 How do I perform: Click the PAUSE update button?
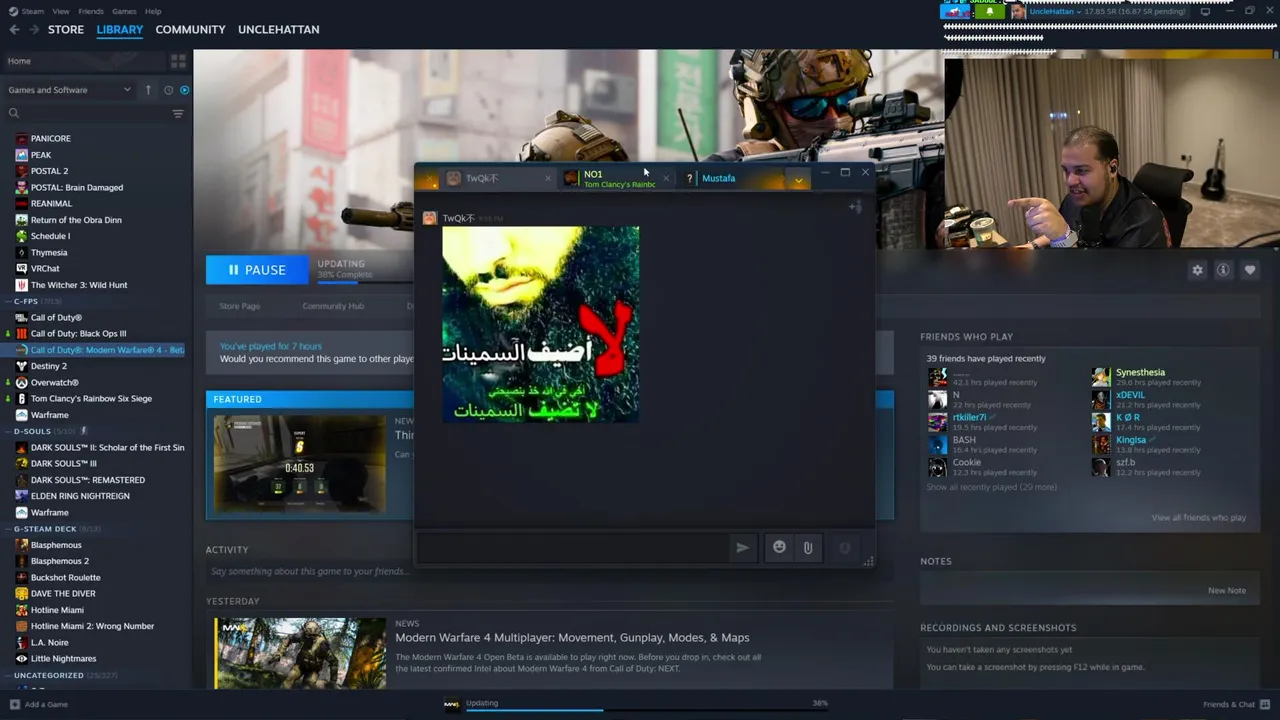point(257,270)
